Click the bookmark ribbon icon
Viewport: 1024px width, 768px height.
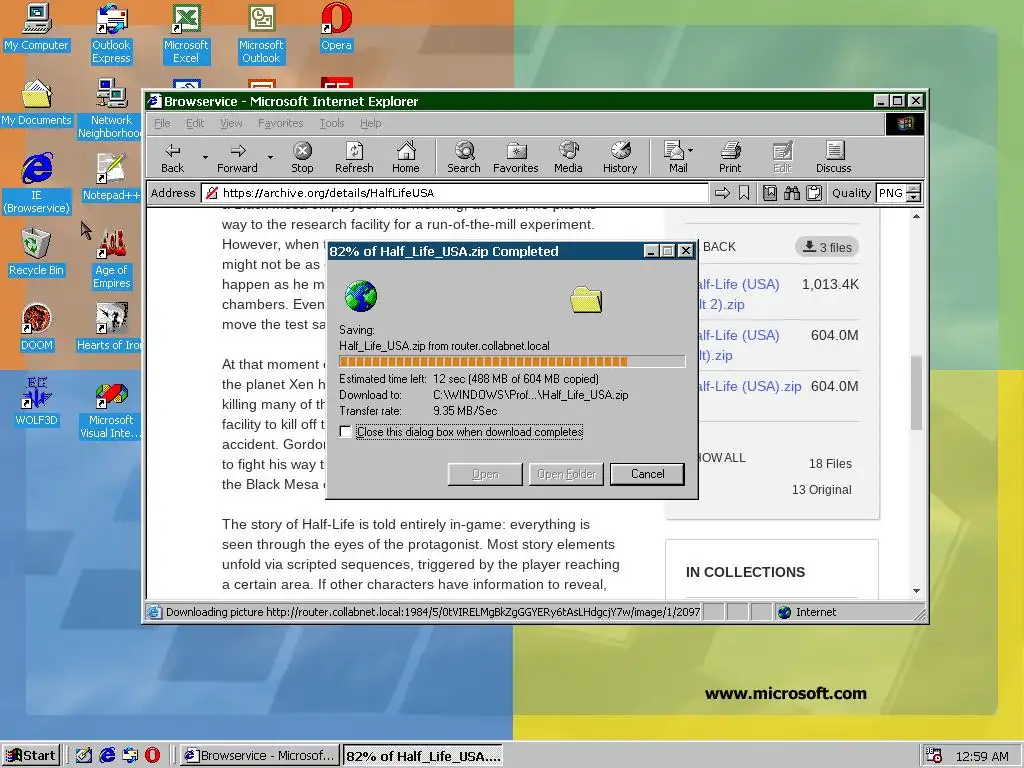pyautogui.click(x=744, y=193)
